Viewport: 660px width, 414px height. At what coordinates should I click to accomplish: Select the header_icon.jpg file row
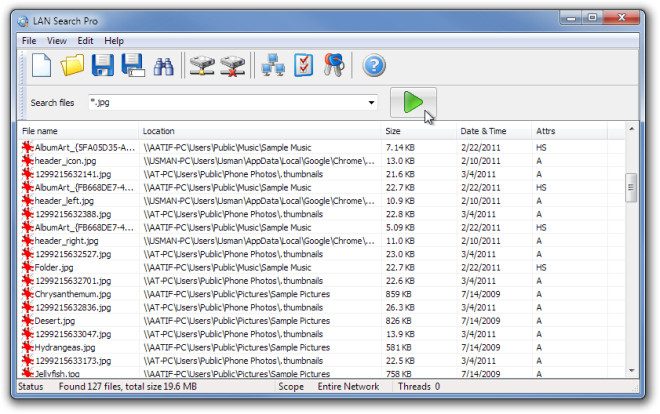pyautogui.click(x=321, y=161)
